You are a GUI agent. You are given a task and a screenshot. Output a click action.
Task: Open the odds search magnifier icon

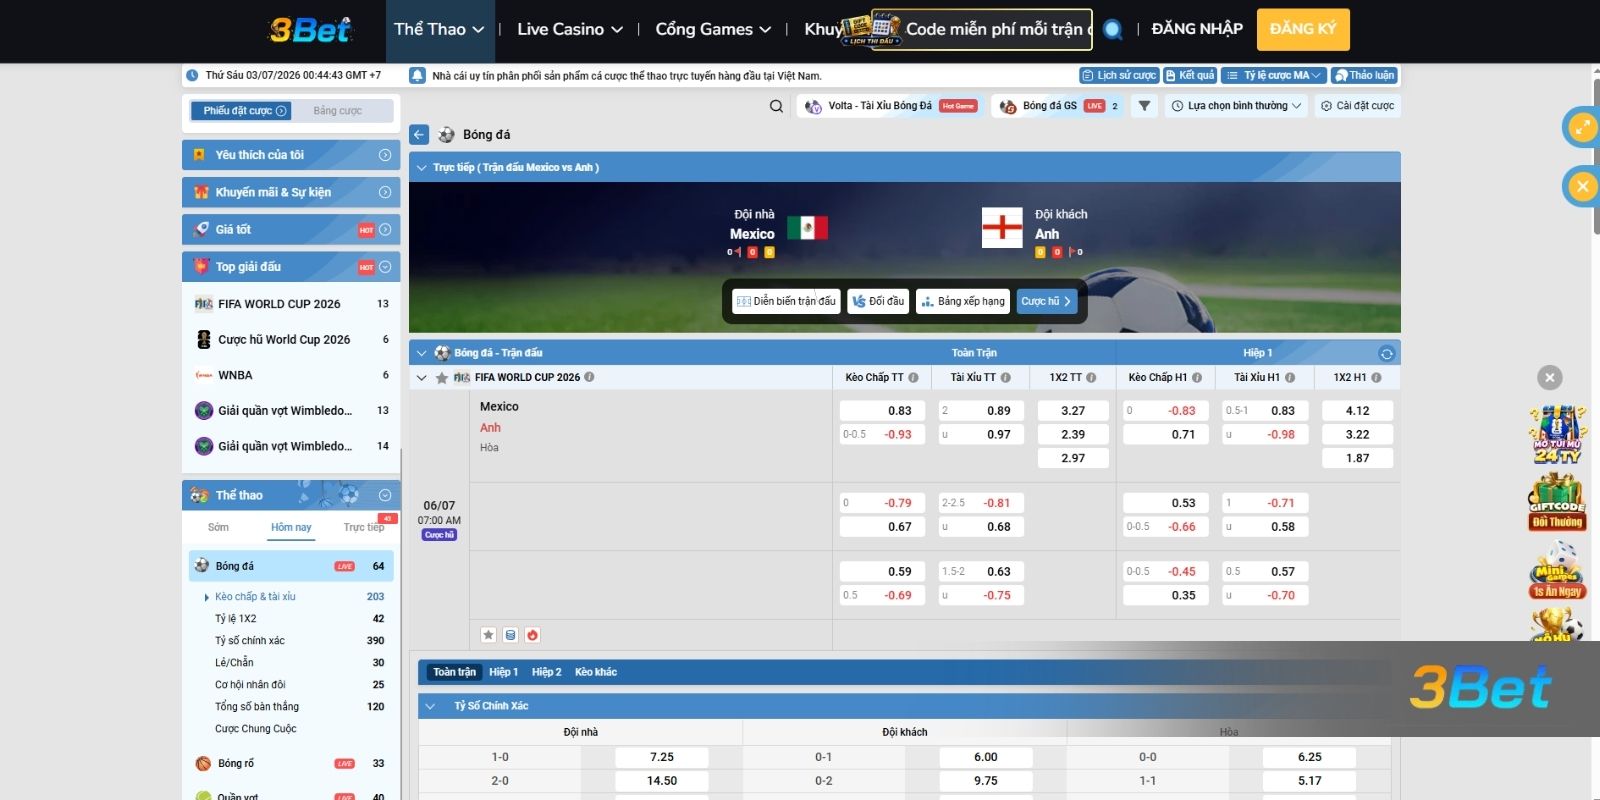(x=776, y=106)
